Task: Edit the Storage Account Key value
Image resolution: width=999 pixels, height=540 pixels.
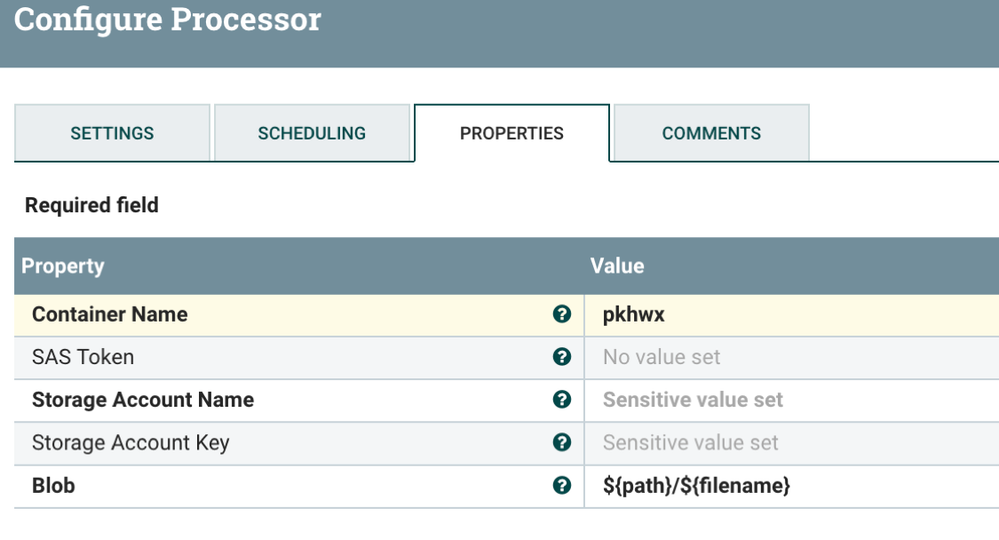Action: point(690,443)
